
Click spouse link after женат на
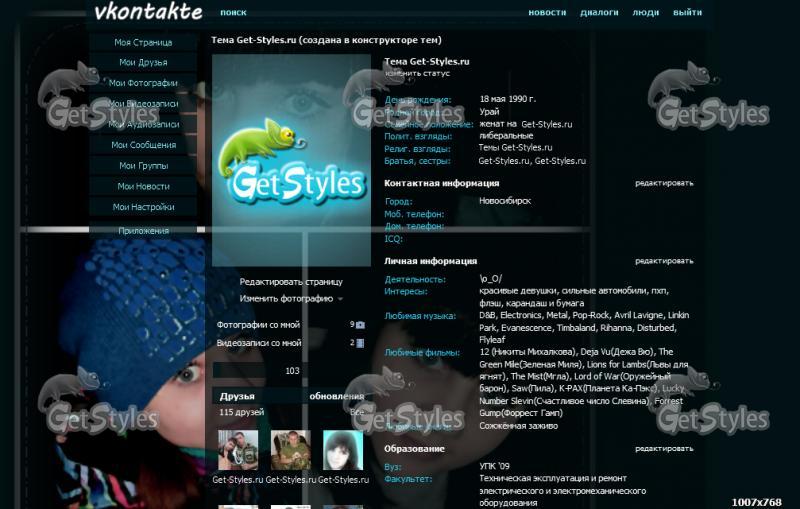coord(546,124)
